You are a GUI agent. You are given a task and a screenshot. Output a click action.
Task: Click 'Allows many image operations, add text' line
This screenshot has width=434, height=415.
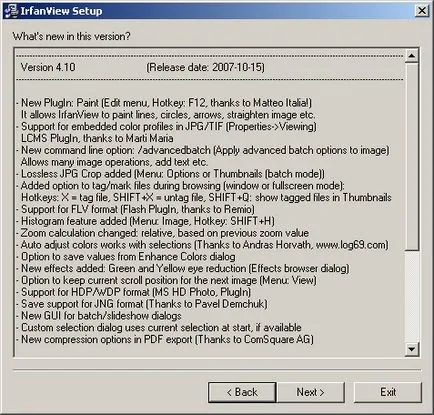(114, 162)
